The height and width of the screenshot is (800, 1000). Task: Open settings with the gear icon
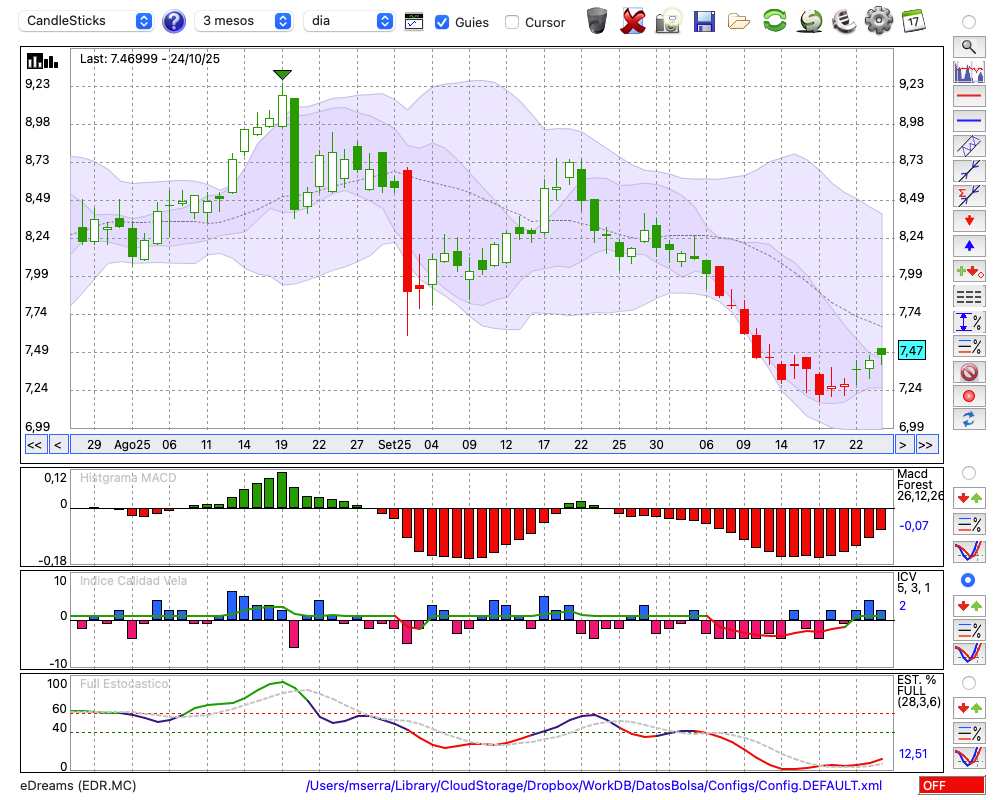tap(879, 21)
